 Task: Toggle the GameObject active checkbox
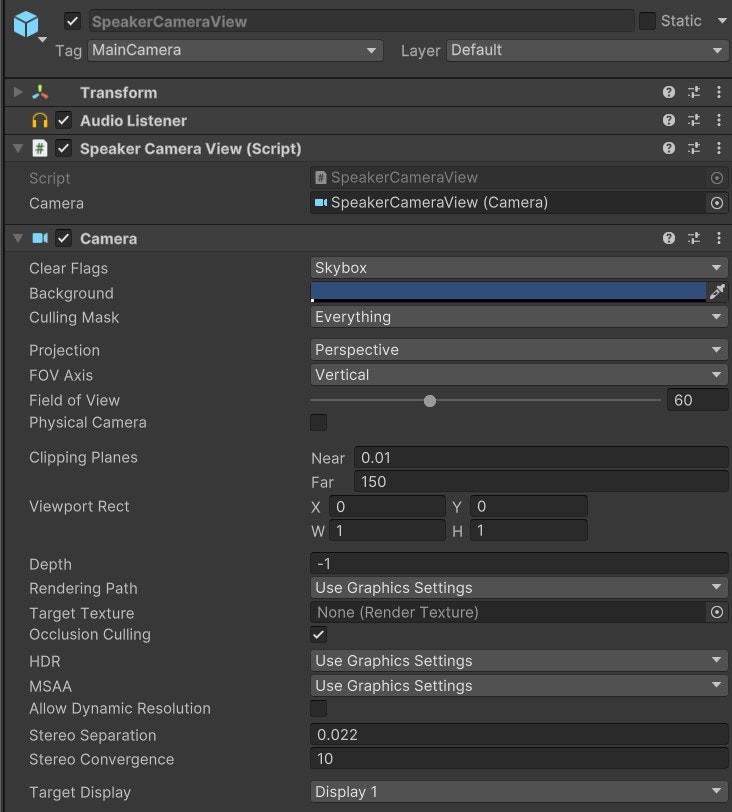[72, 21]
